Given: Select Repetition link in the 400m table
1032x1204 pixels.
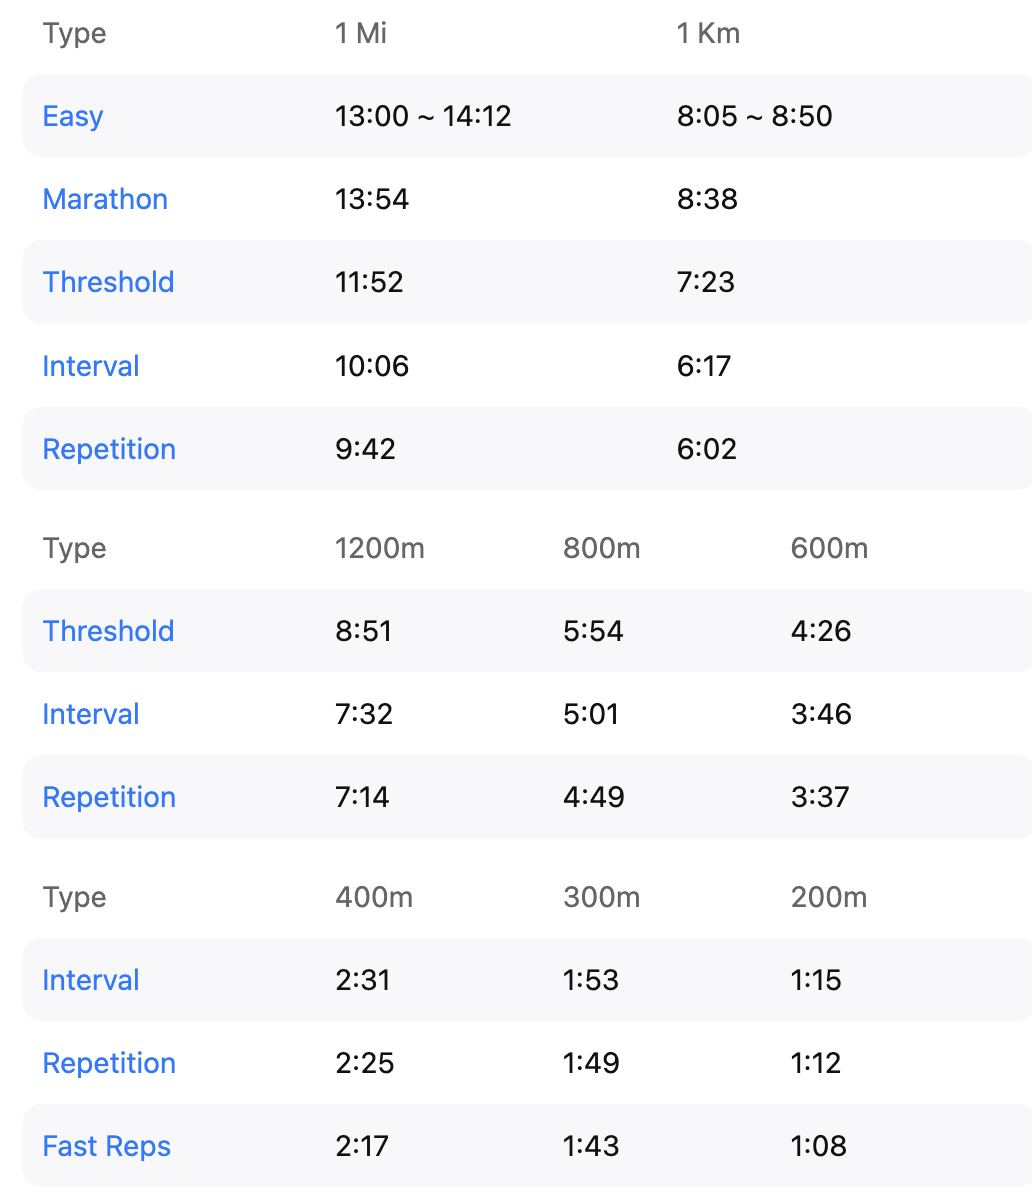Looking at the screenshot, I should coord(109,1063).
